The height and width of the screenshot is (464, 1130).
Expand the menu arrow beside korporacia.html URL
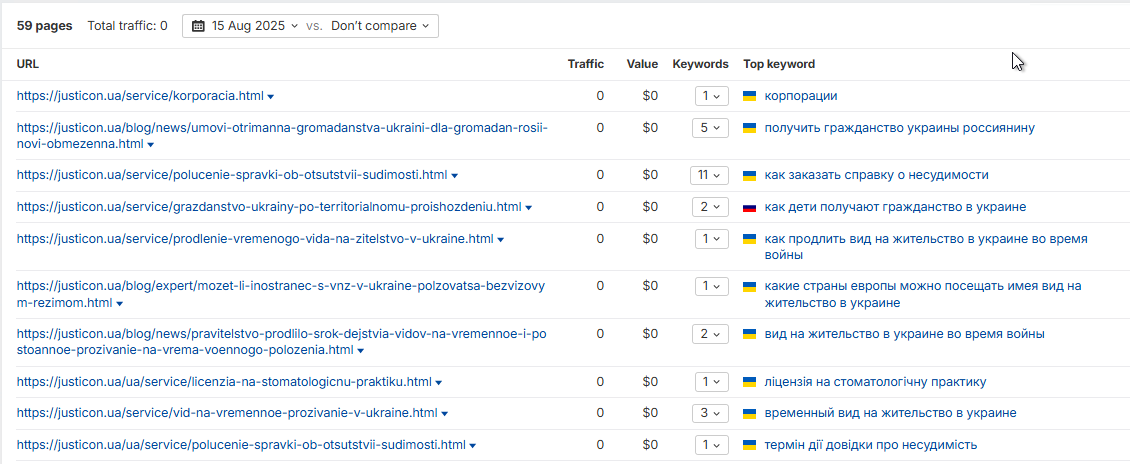270,97
